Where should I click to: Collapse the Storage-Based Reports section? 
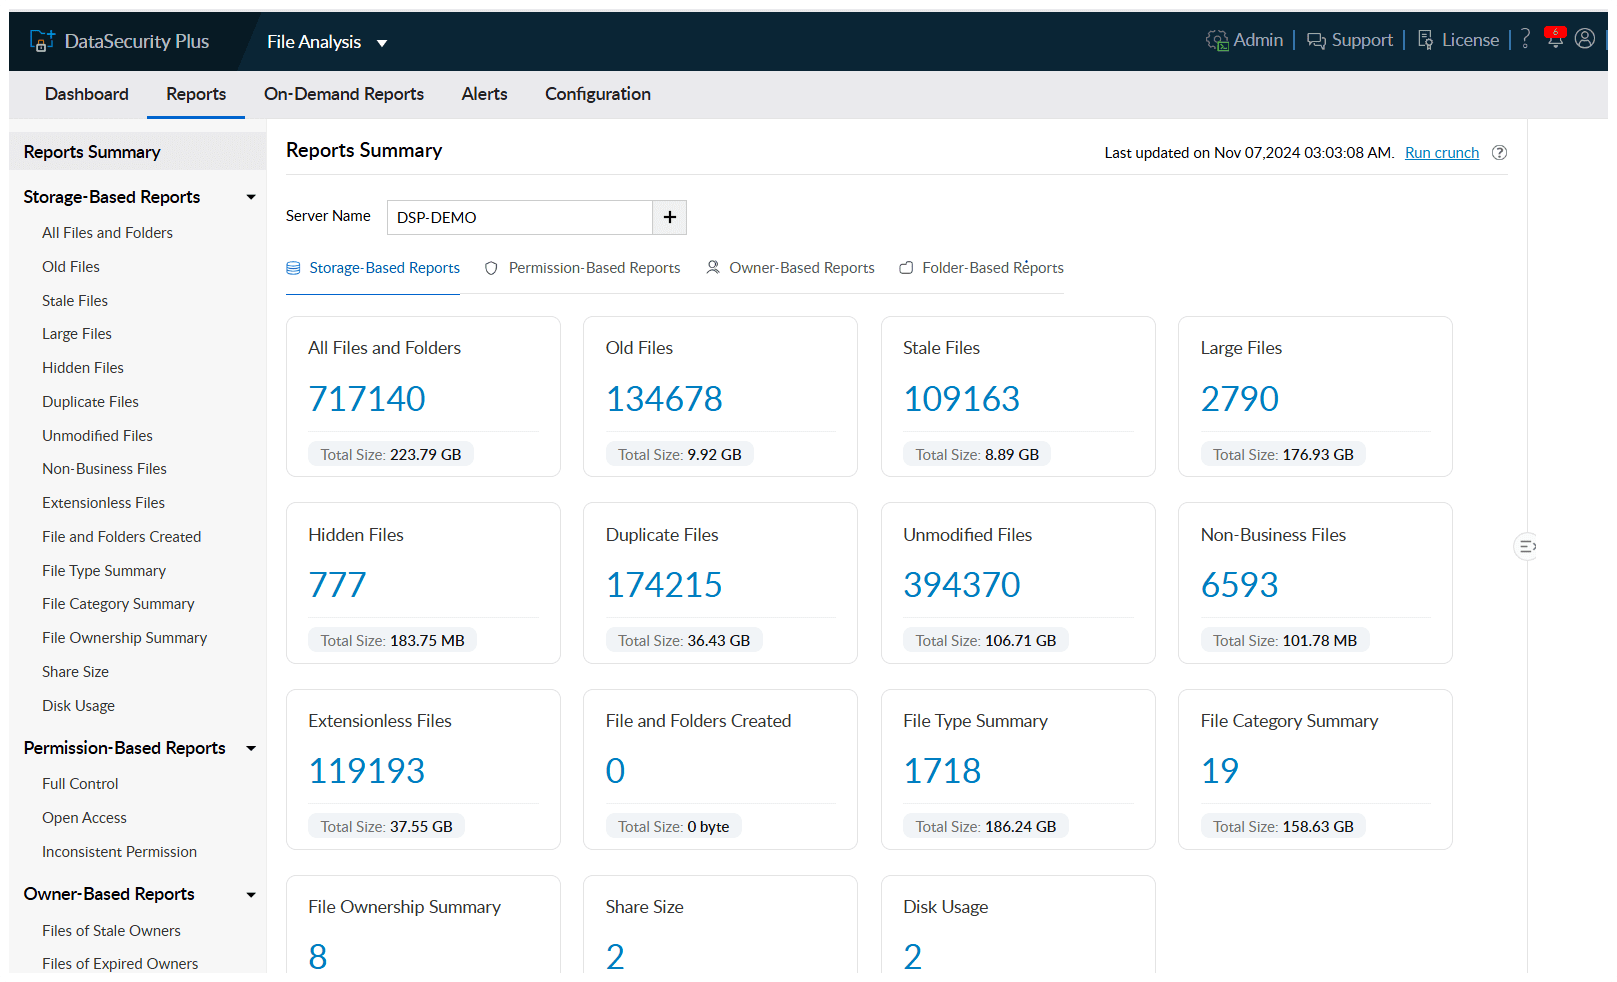251,197
